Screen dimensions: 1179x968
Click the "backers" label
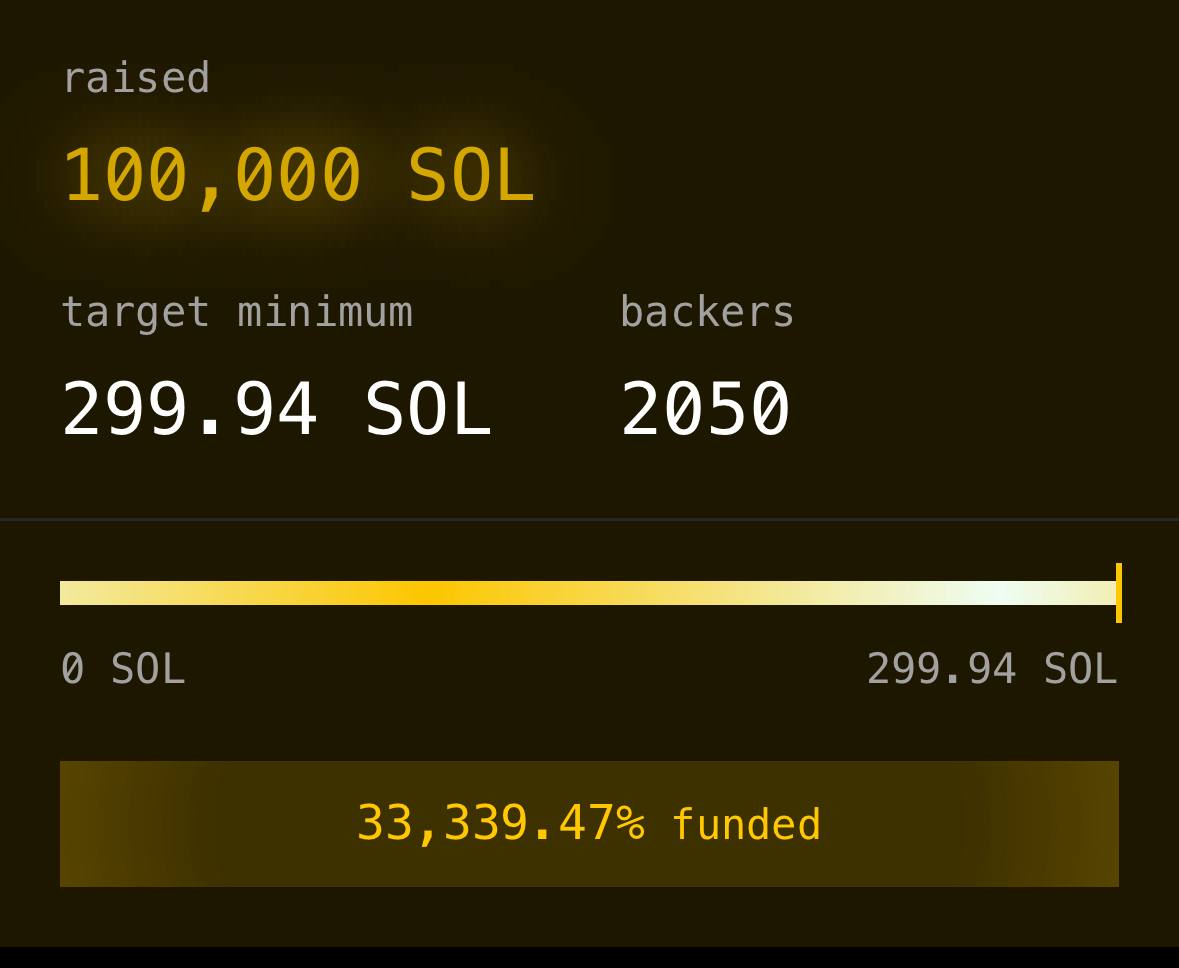point(707,312)
